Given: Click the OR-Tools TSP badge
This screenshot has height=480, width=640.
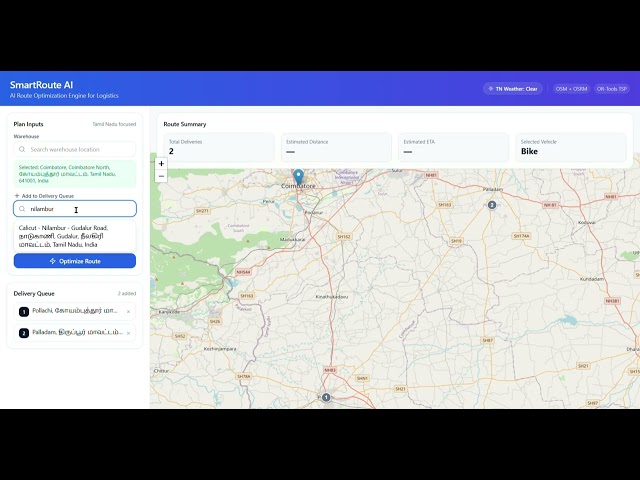Looking at the screenshot, I should (x=611, y=89).
